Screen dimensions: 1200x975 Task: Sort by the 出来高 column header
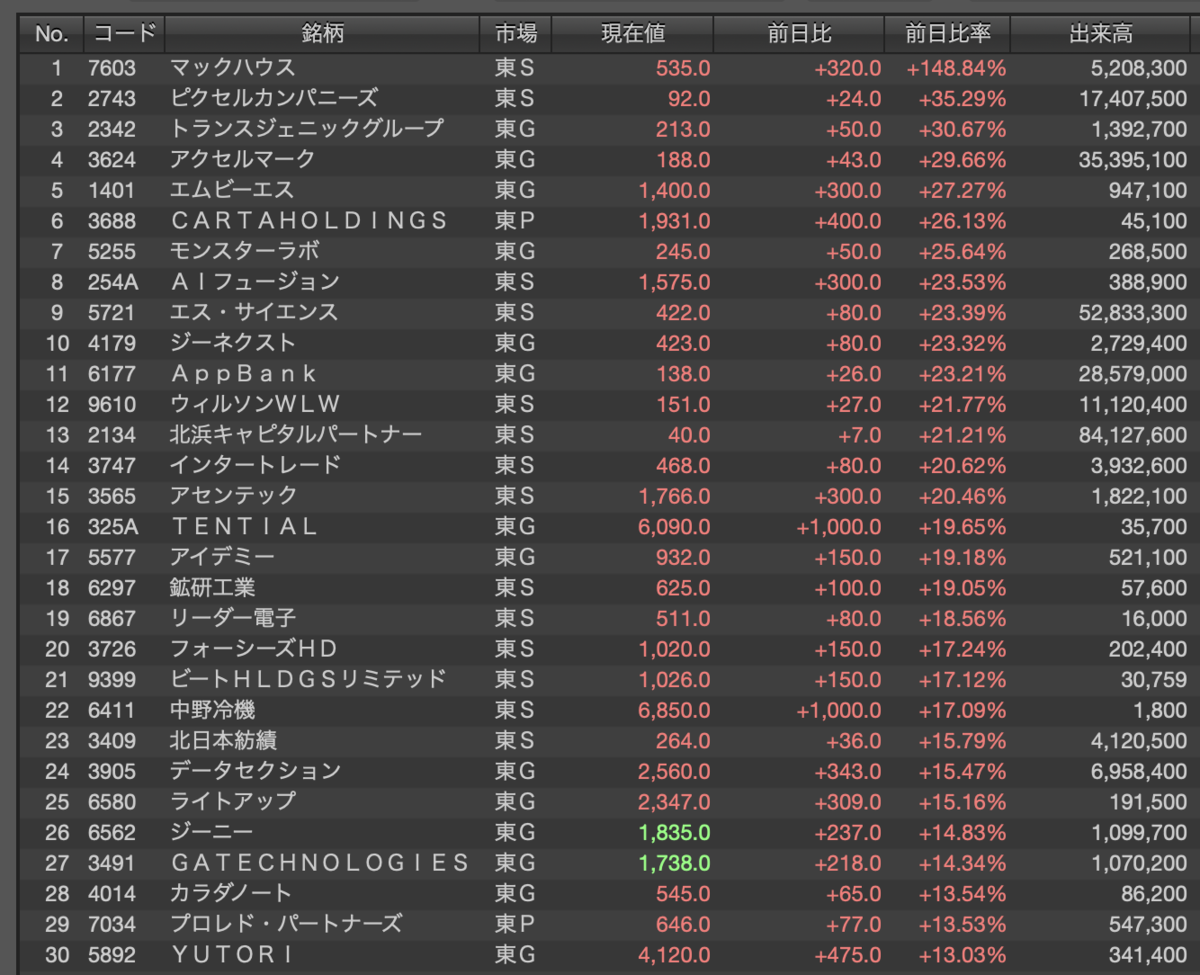click(1101, 34)
